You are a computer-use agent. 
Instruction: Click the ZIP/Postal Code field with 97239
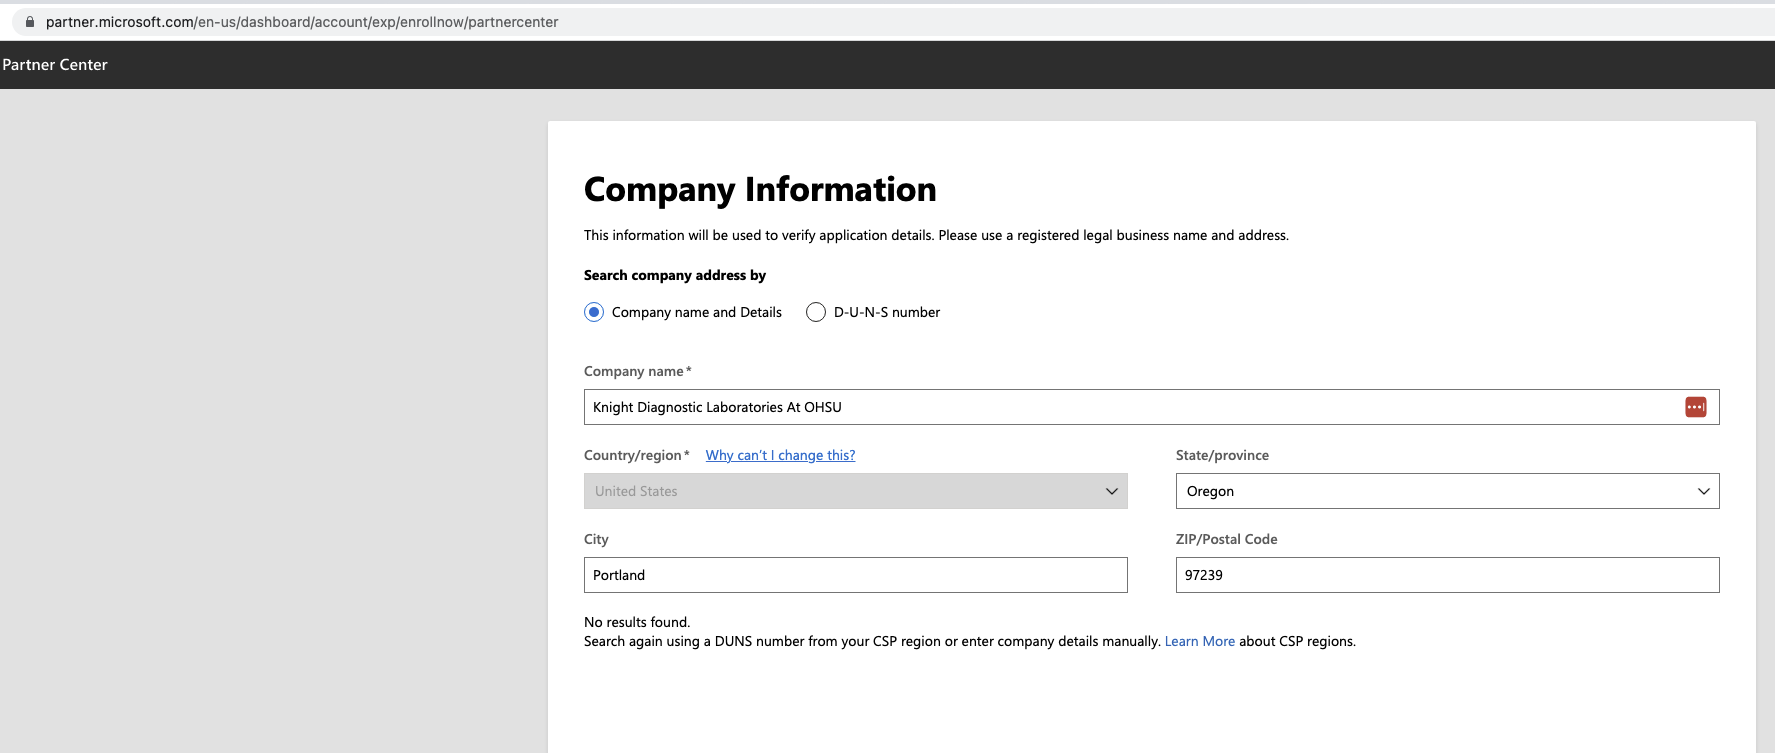tap(1447, 575)
